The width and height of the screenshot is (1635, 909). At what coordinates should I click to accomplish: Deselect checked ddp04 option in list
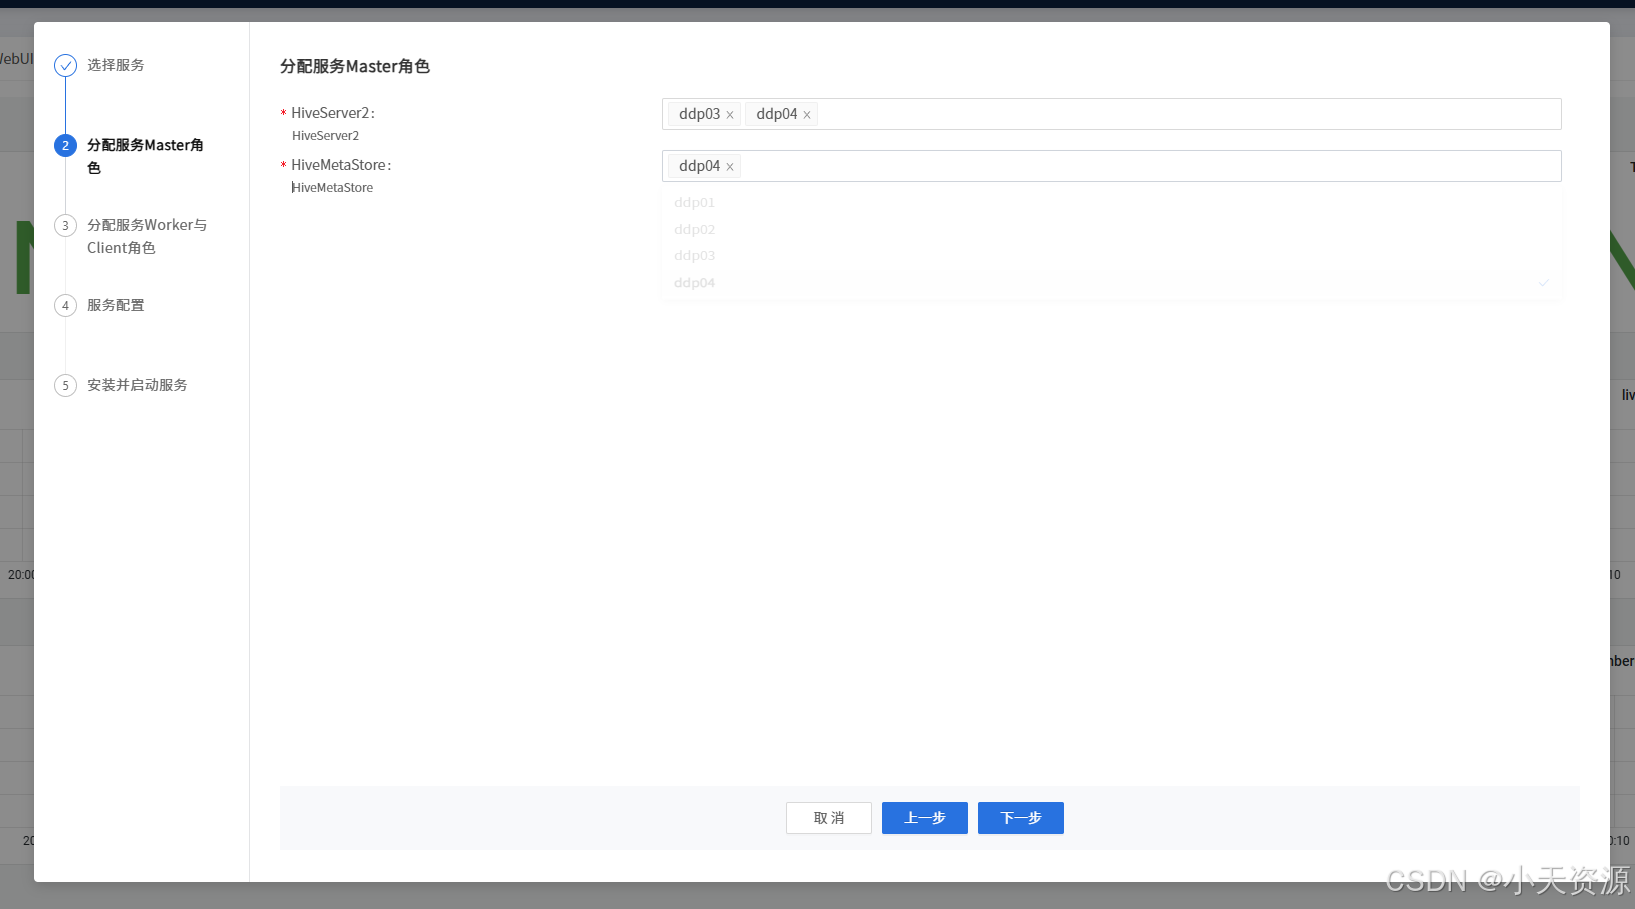coord(695,283)
